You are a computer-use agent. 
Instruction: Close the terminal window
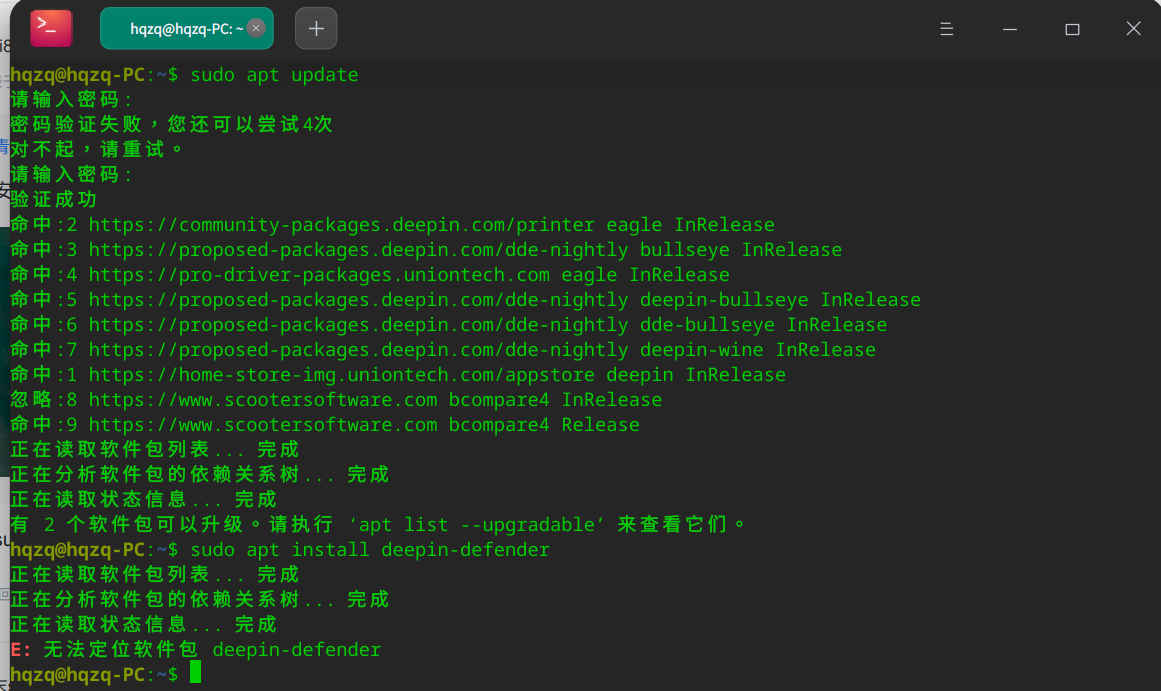coord(1134,28)
